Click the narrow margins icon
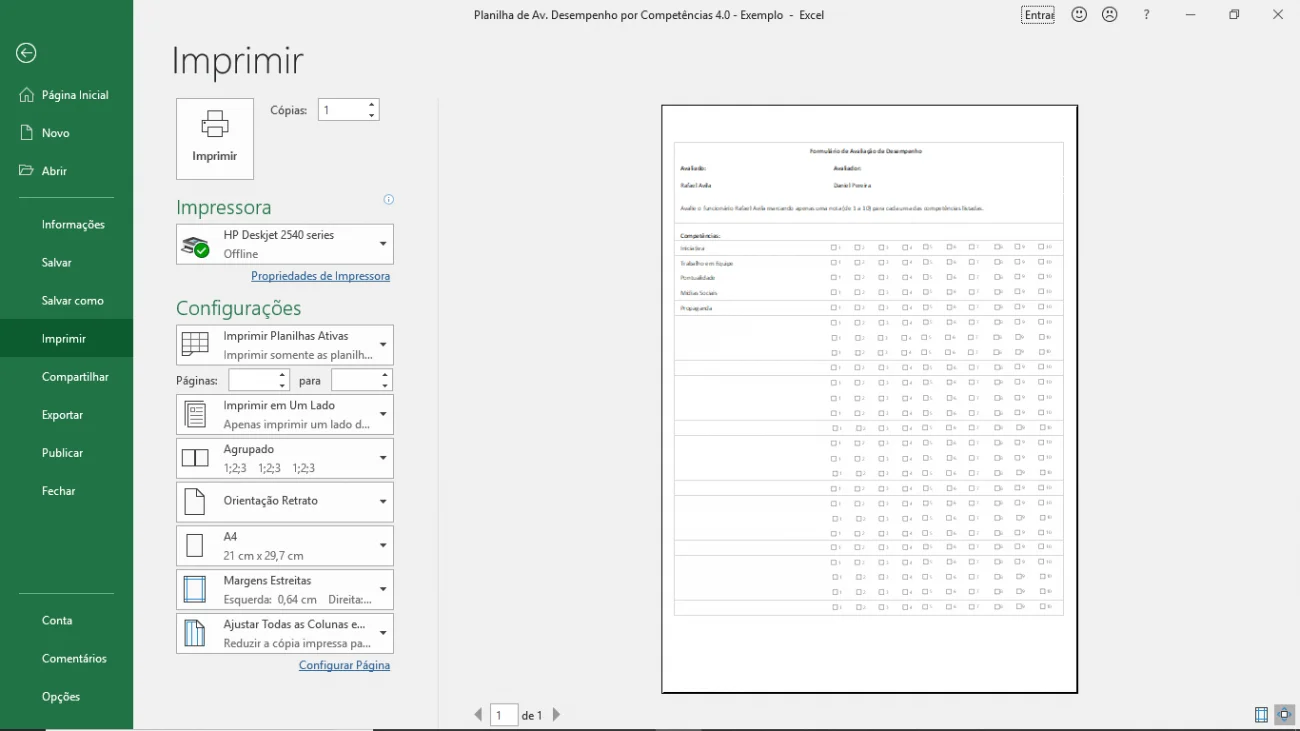The height and width of the screenshot is (731, 1300). coord(195,590)
